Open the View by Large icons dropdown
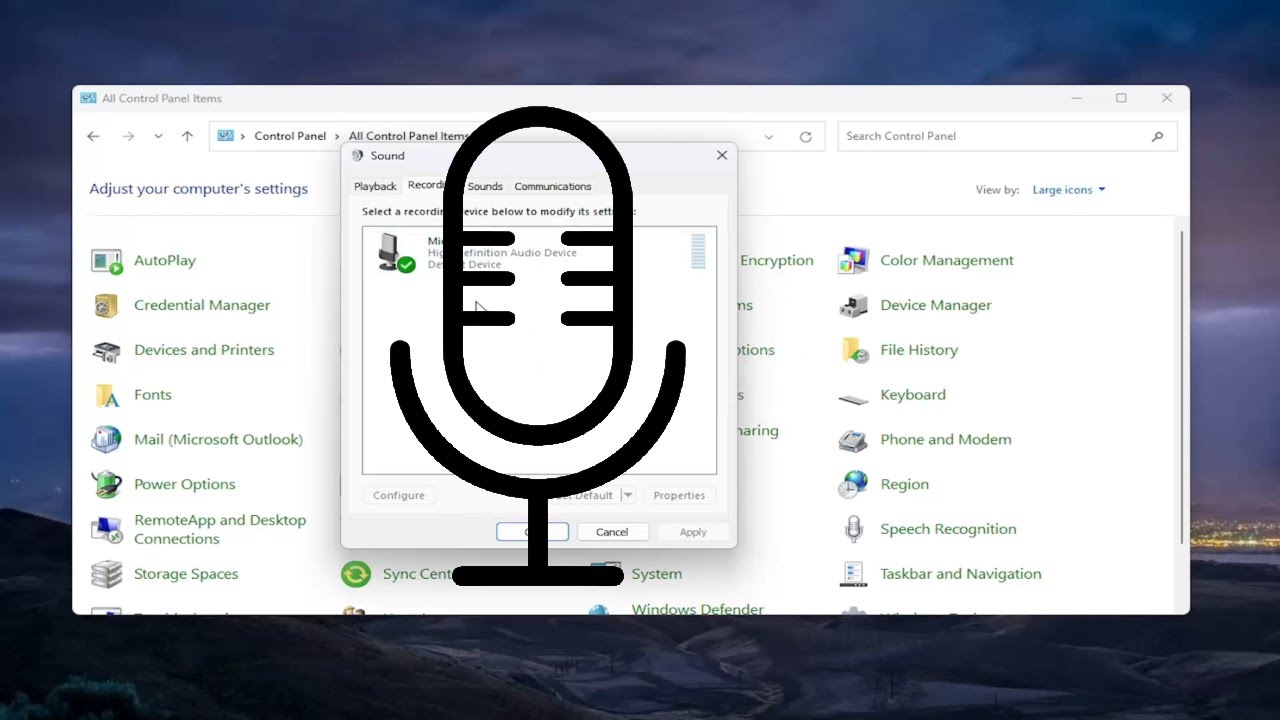This screenshot has width=1280, height=720. click(1069, 190)
